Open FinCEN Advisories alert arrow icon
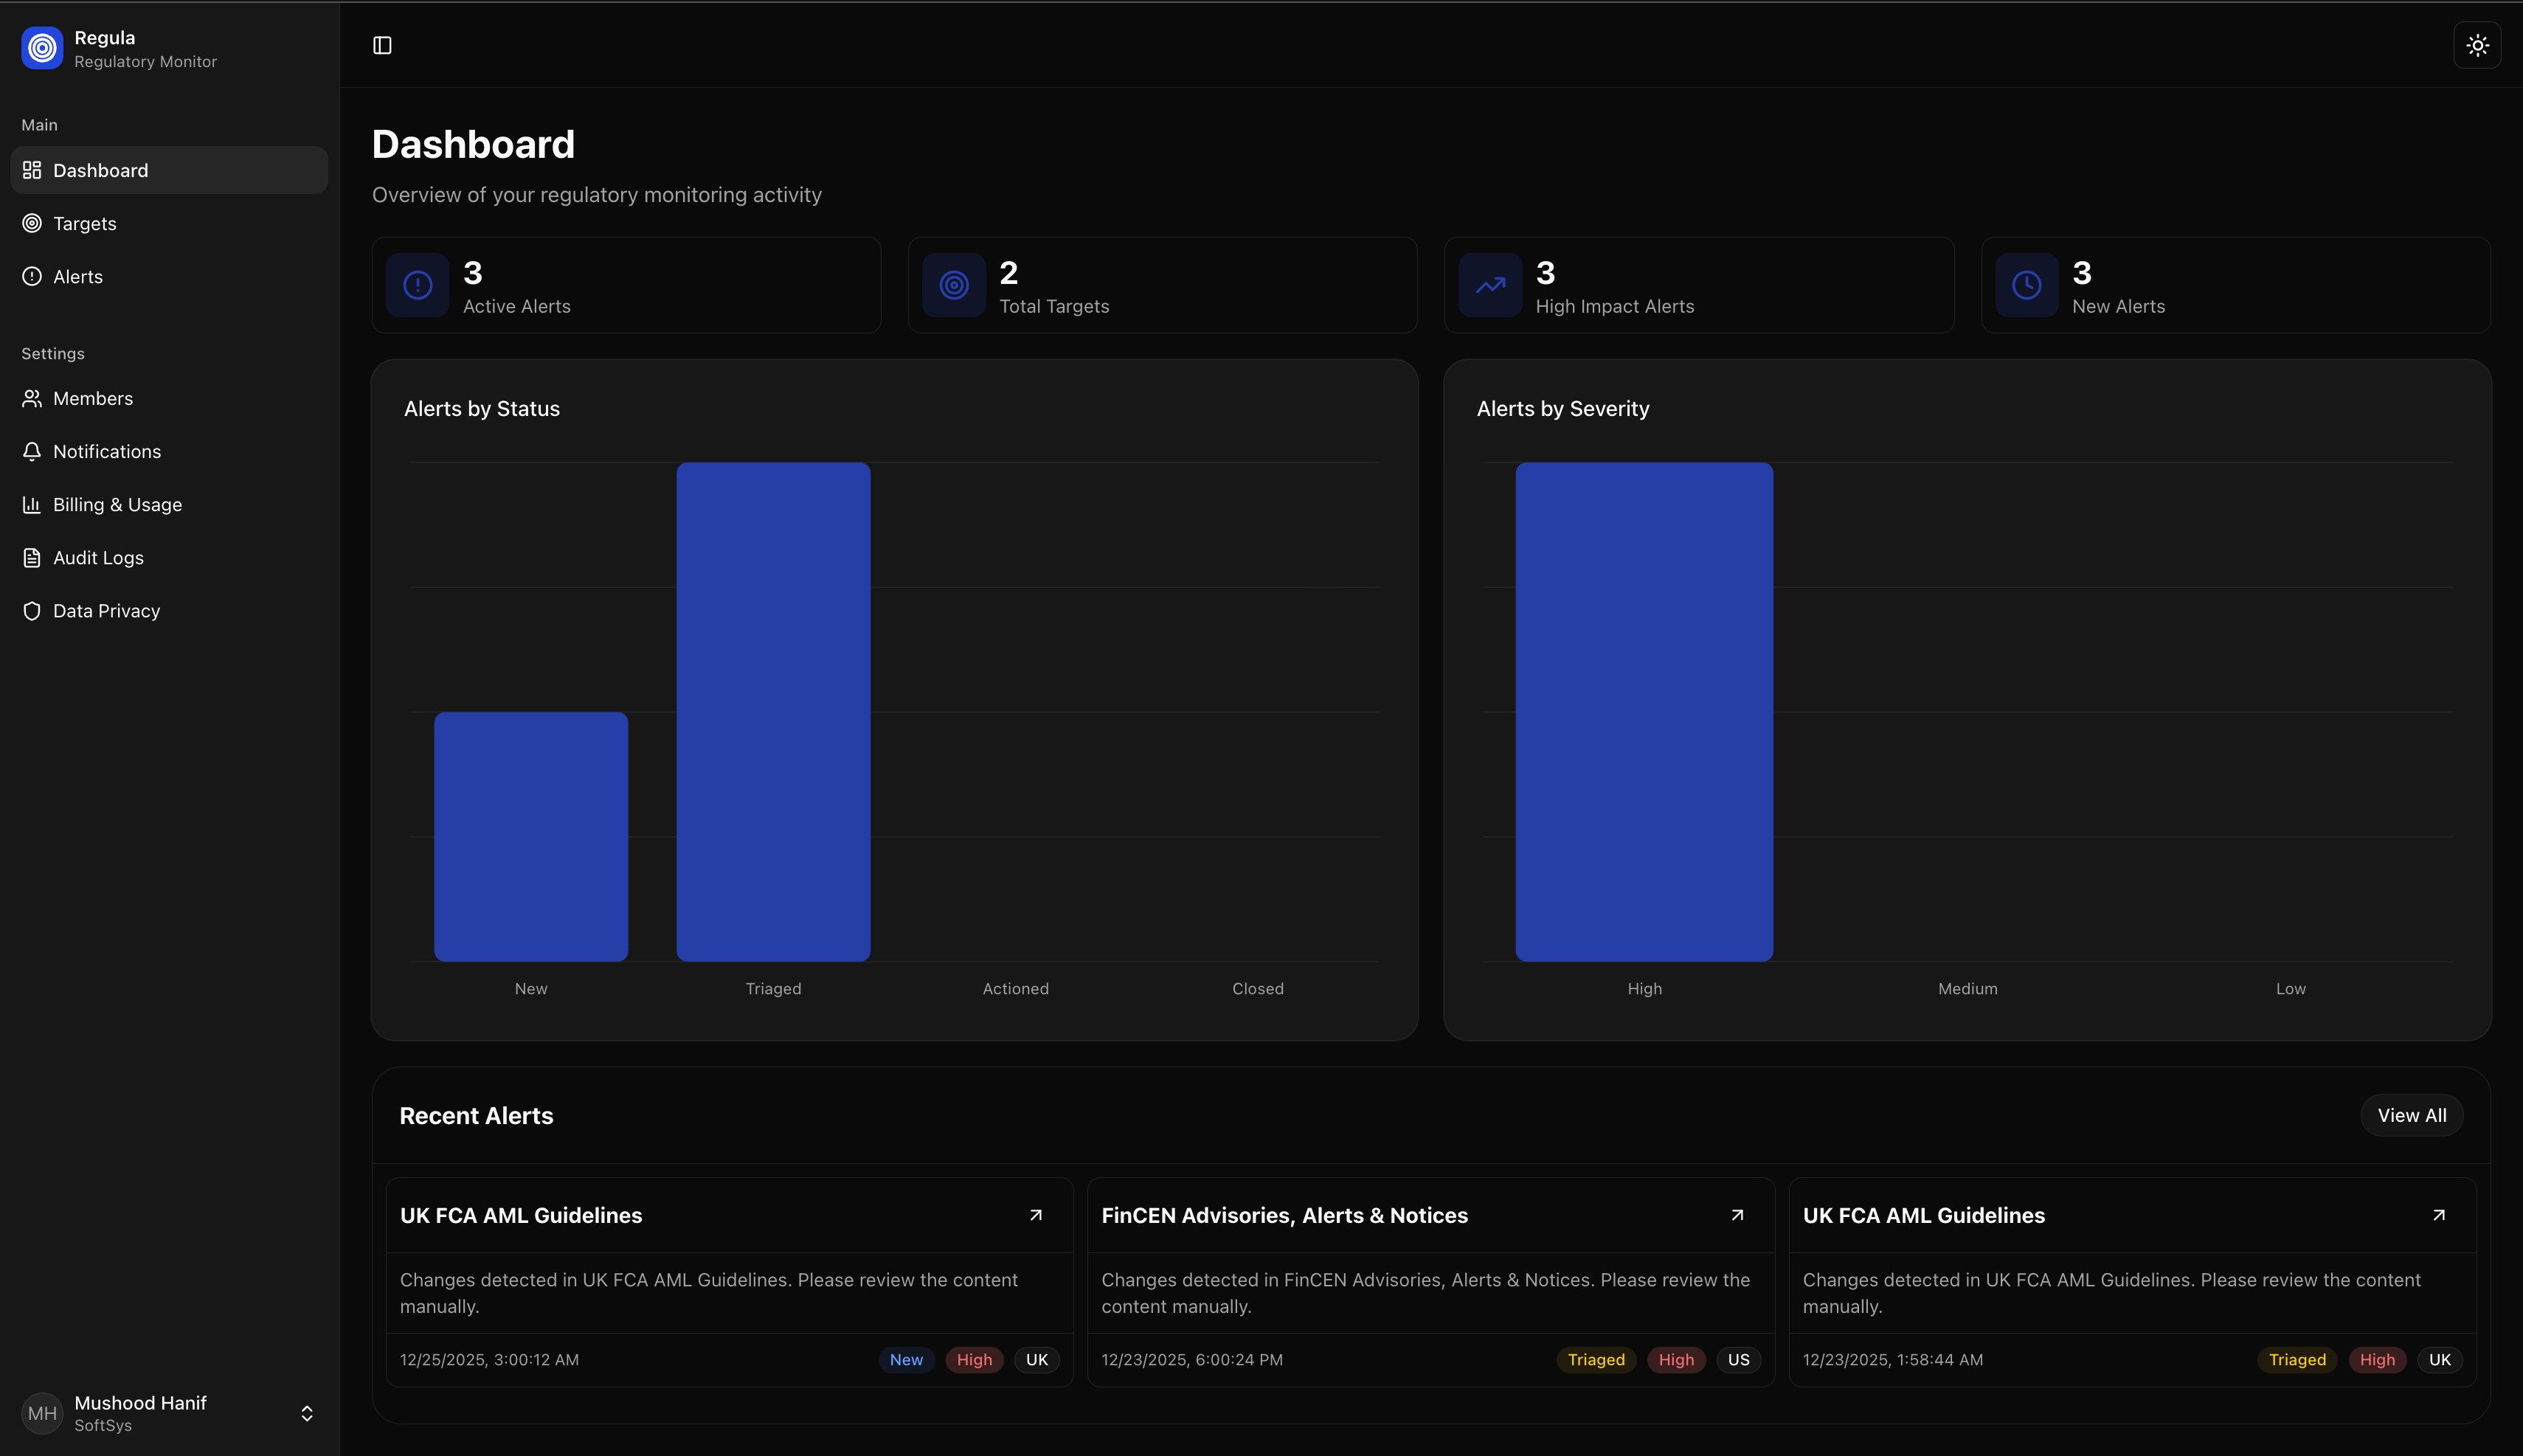Viewport: 2523px width, 1456px height. 1737,1215
